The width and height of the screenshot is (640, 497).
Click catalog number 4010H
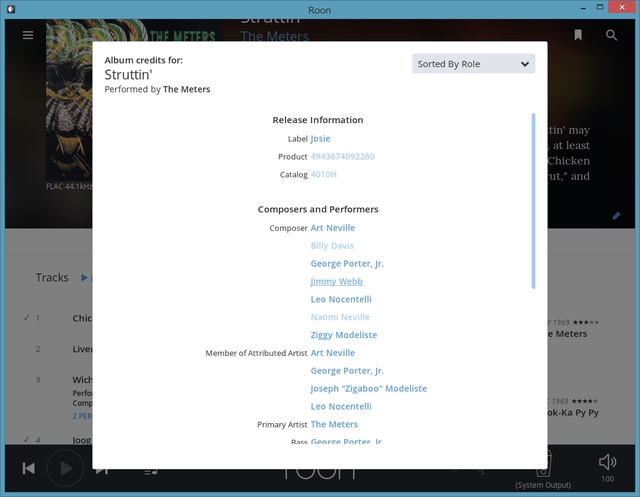tap(323, 175)
